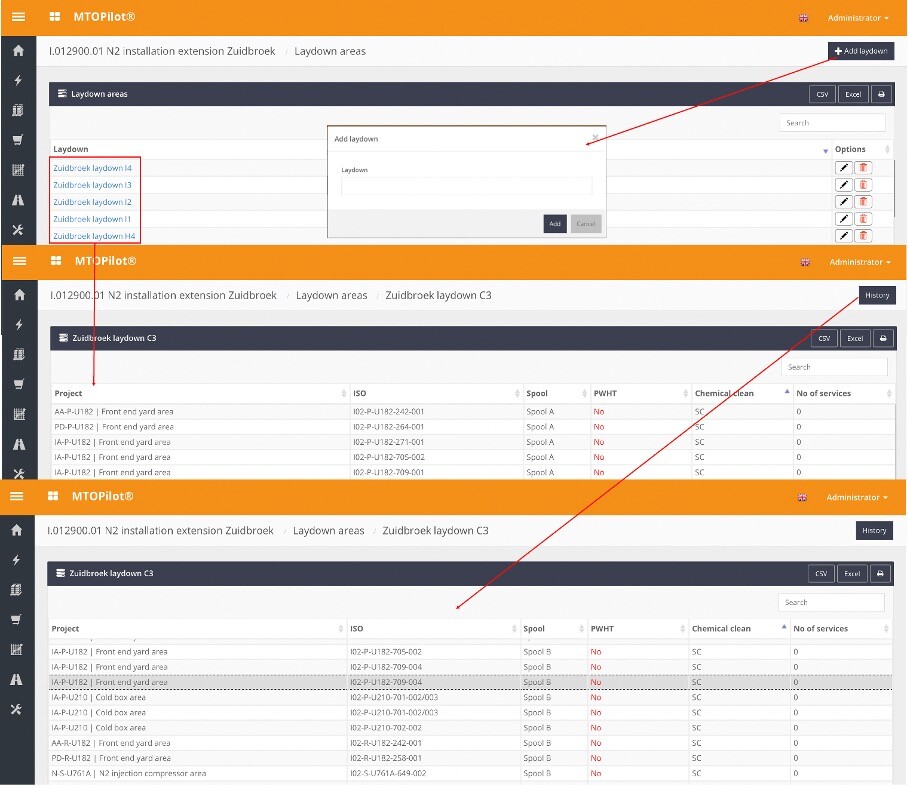This screenshot has width=908, height=788.
Task: Click the pencil icon for Zuidbroek laydown H4
Action: click(x=843, y=236)
